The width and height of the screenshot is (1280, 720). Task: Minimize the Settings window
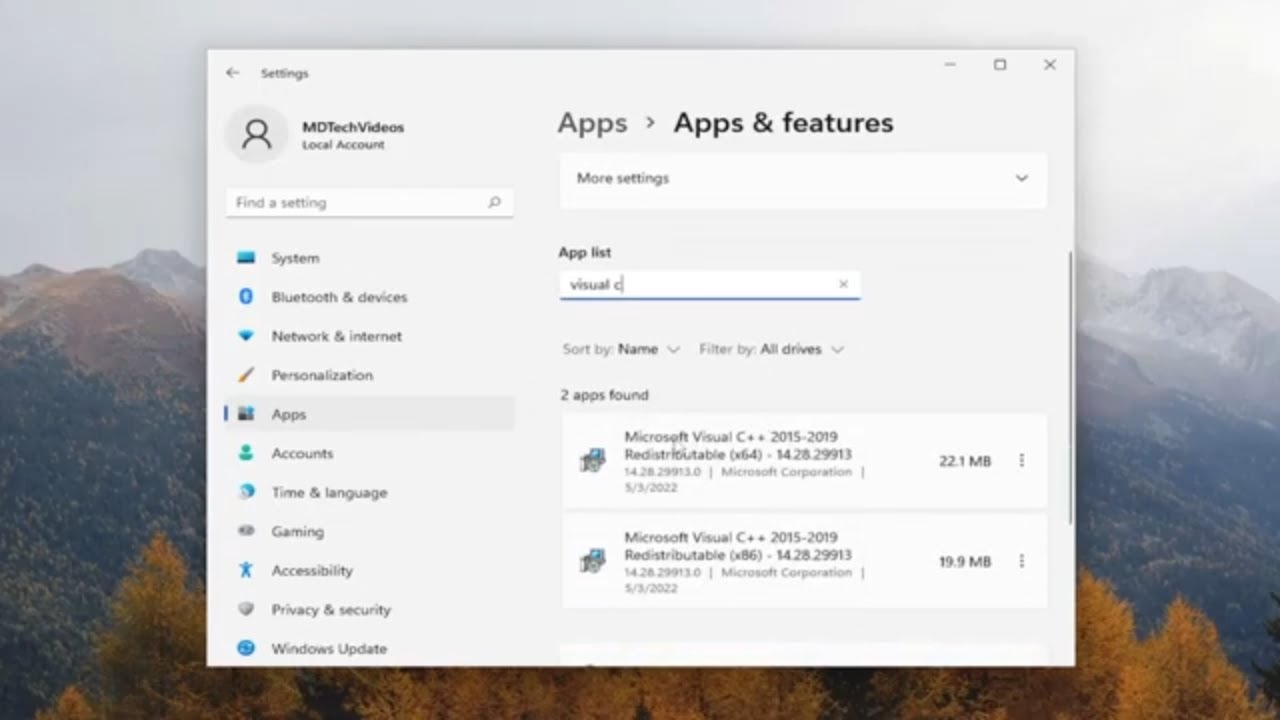(949, 65)
